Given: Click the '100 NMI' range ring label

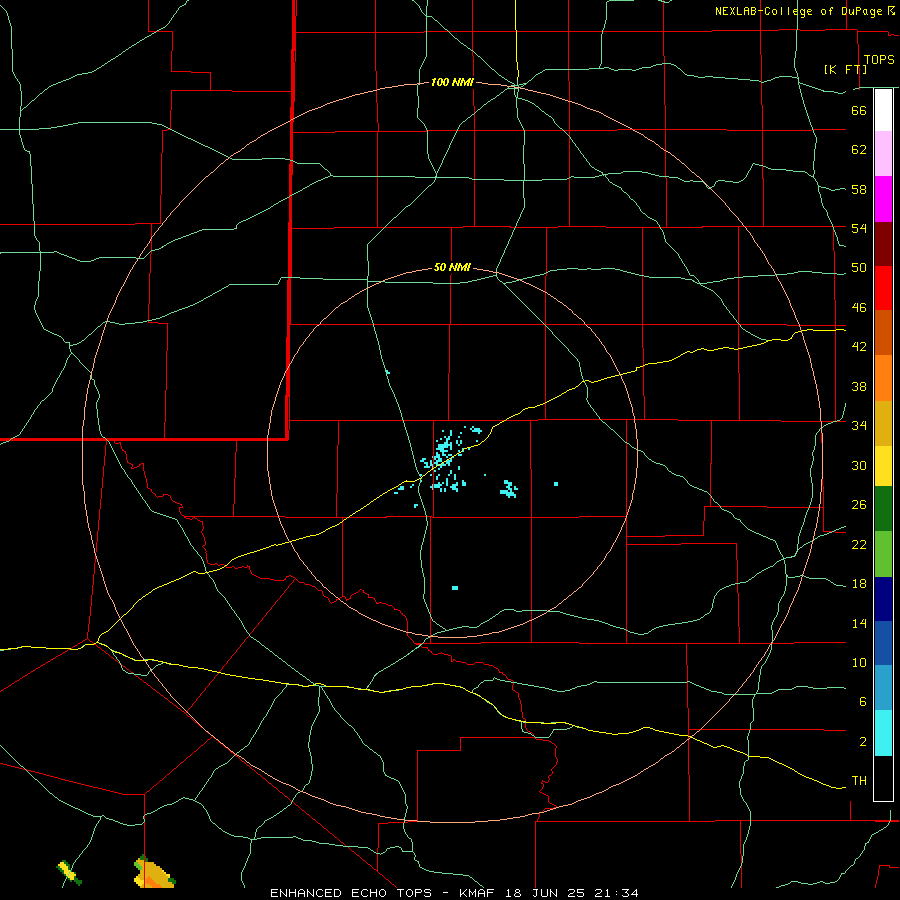Looking at the screenshot, I should [x=452, y=83].
